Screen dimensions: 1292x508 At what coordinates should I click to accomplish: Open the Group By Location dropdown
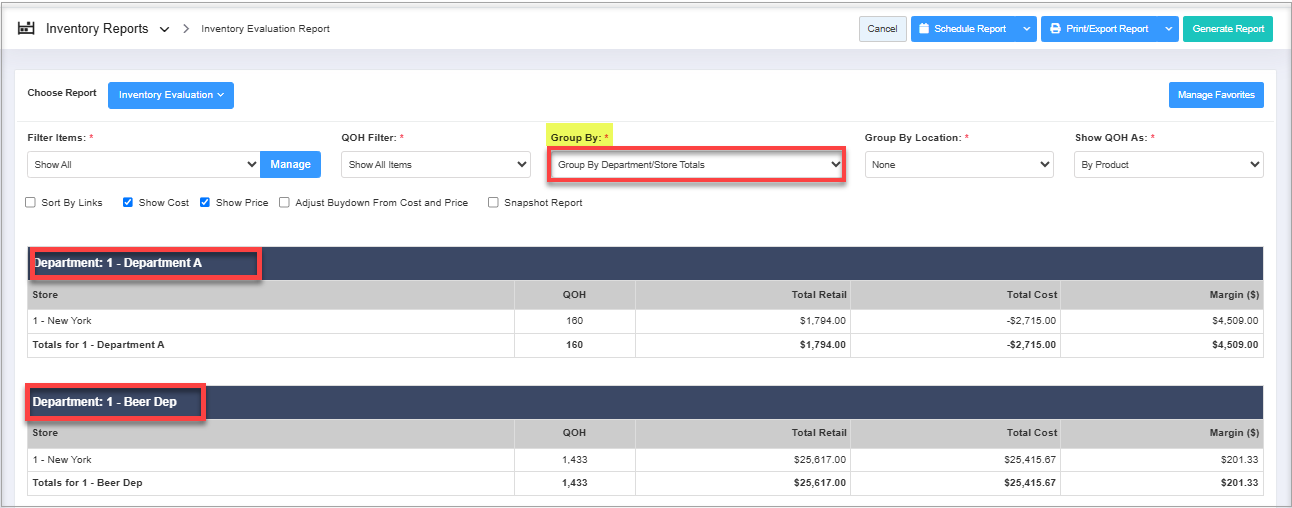click(958, 165)
